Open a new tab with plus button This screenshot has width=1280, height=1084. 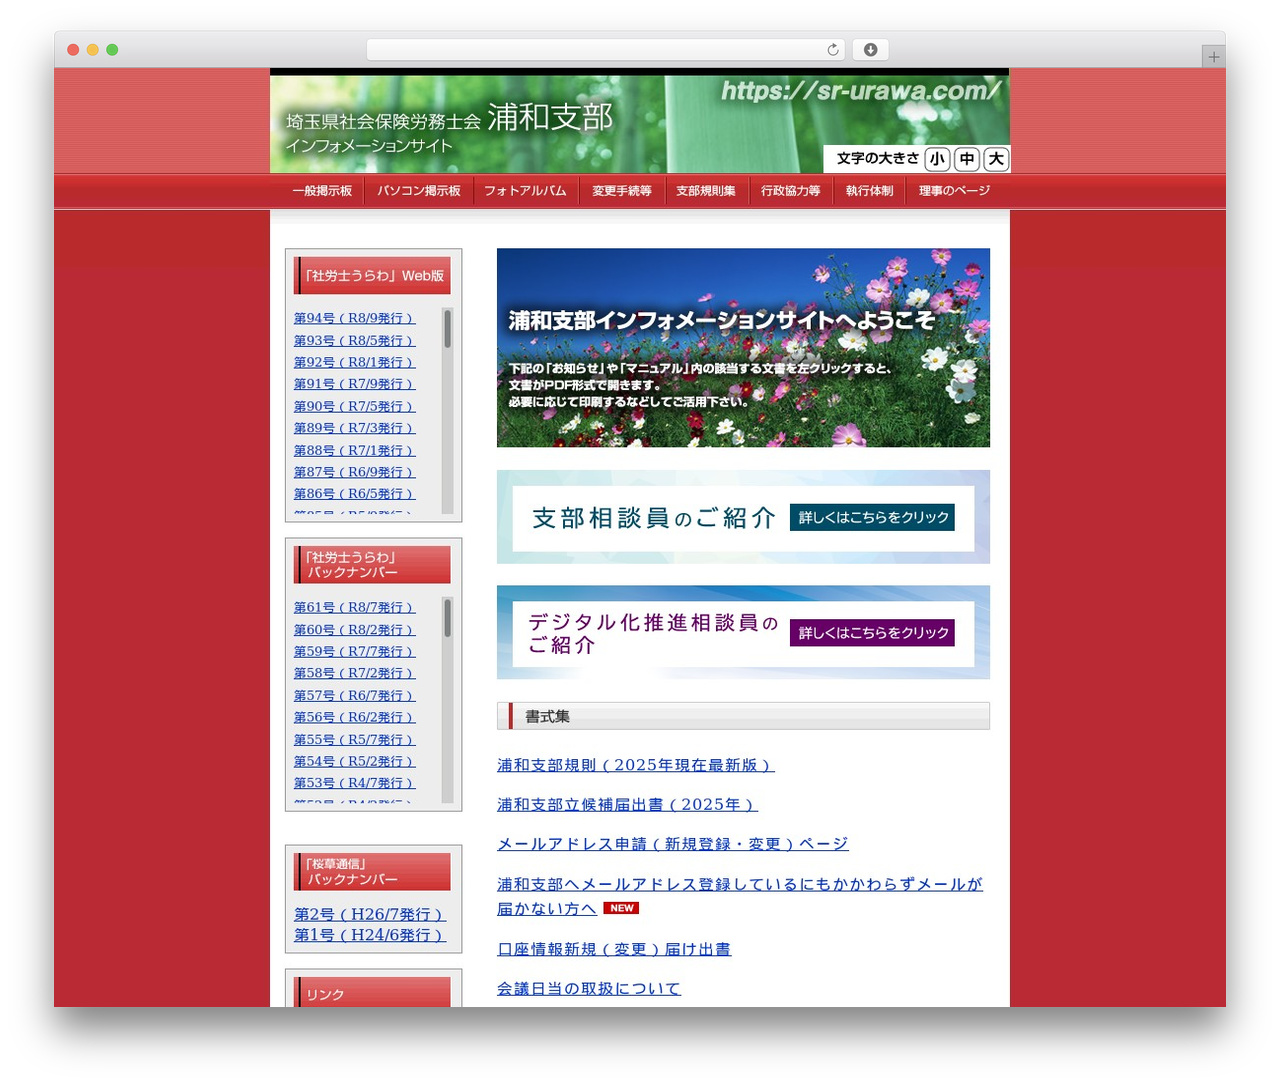[1213, 57]
